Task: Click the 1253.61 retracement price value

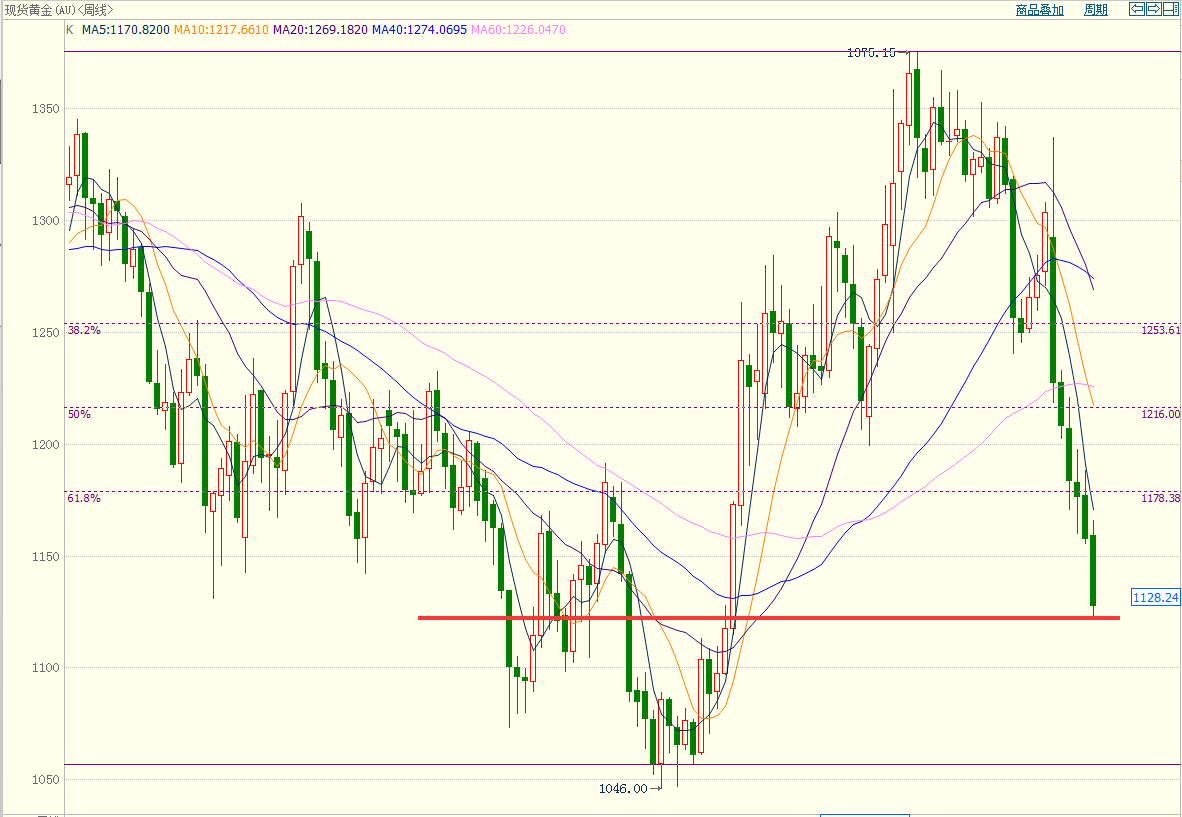Action: click(x=1161, y=330)
